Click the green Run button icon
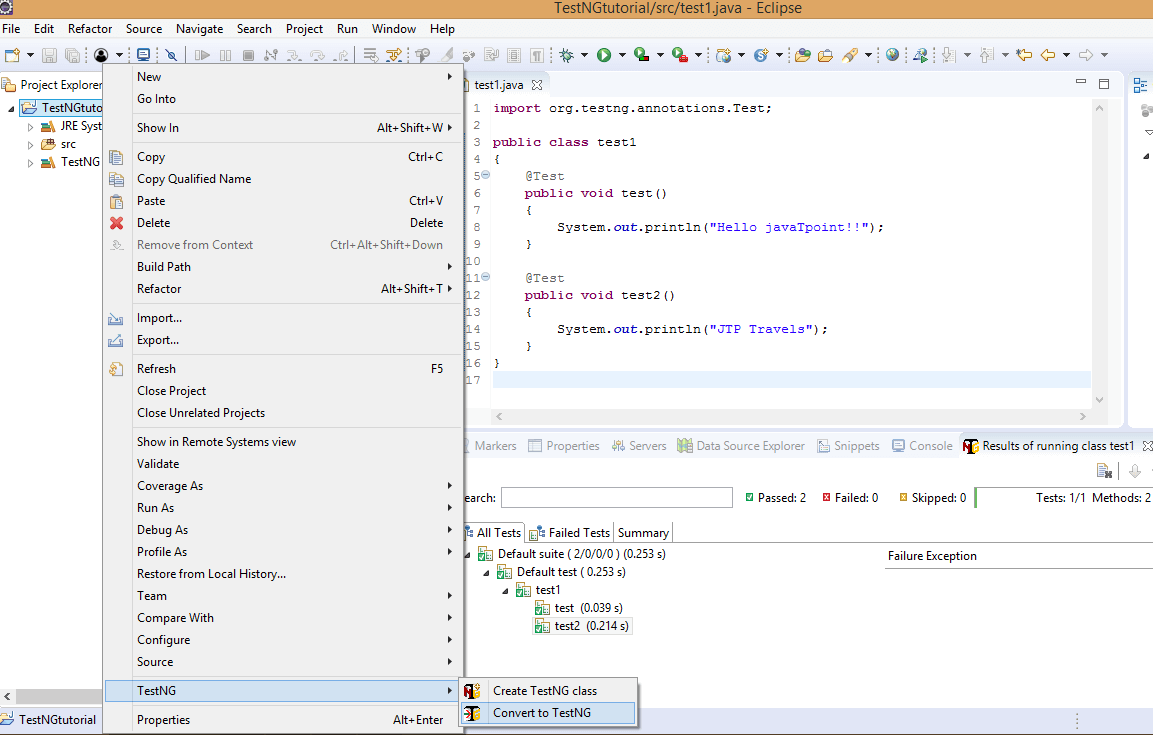 [604, 55]
